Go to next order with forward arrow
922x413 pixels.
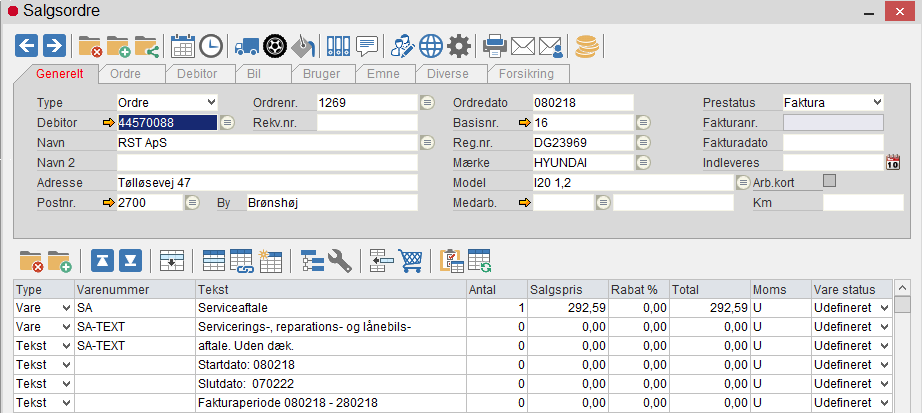[x=54, y=45]
